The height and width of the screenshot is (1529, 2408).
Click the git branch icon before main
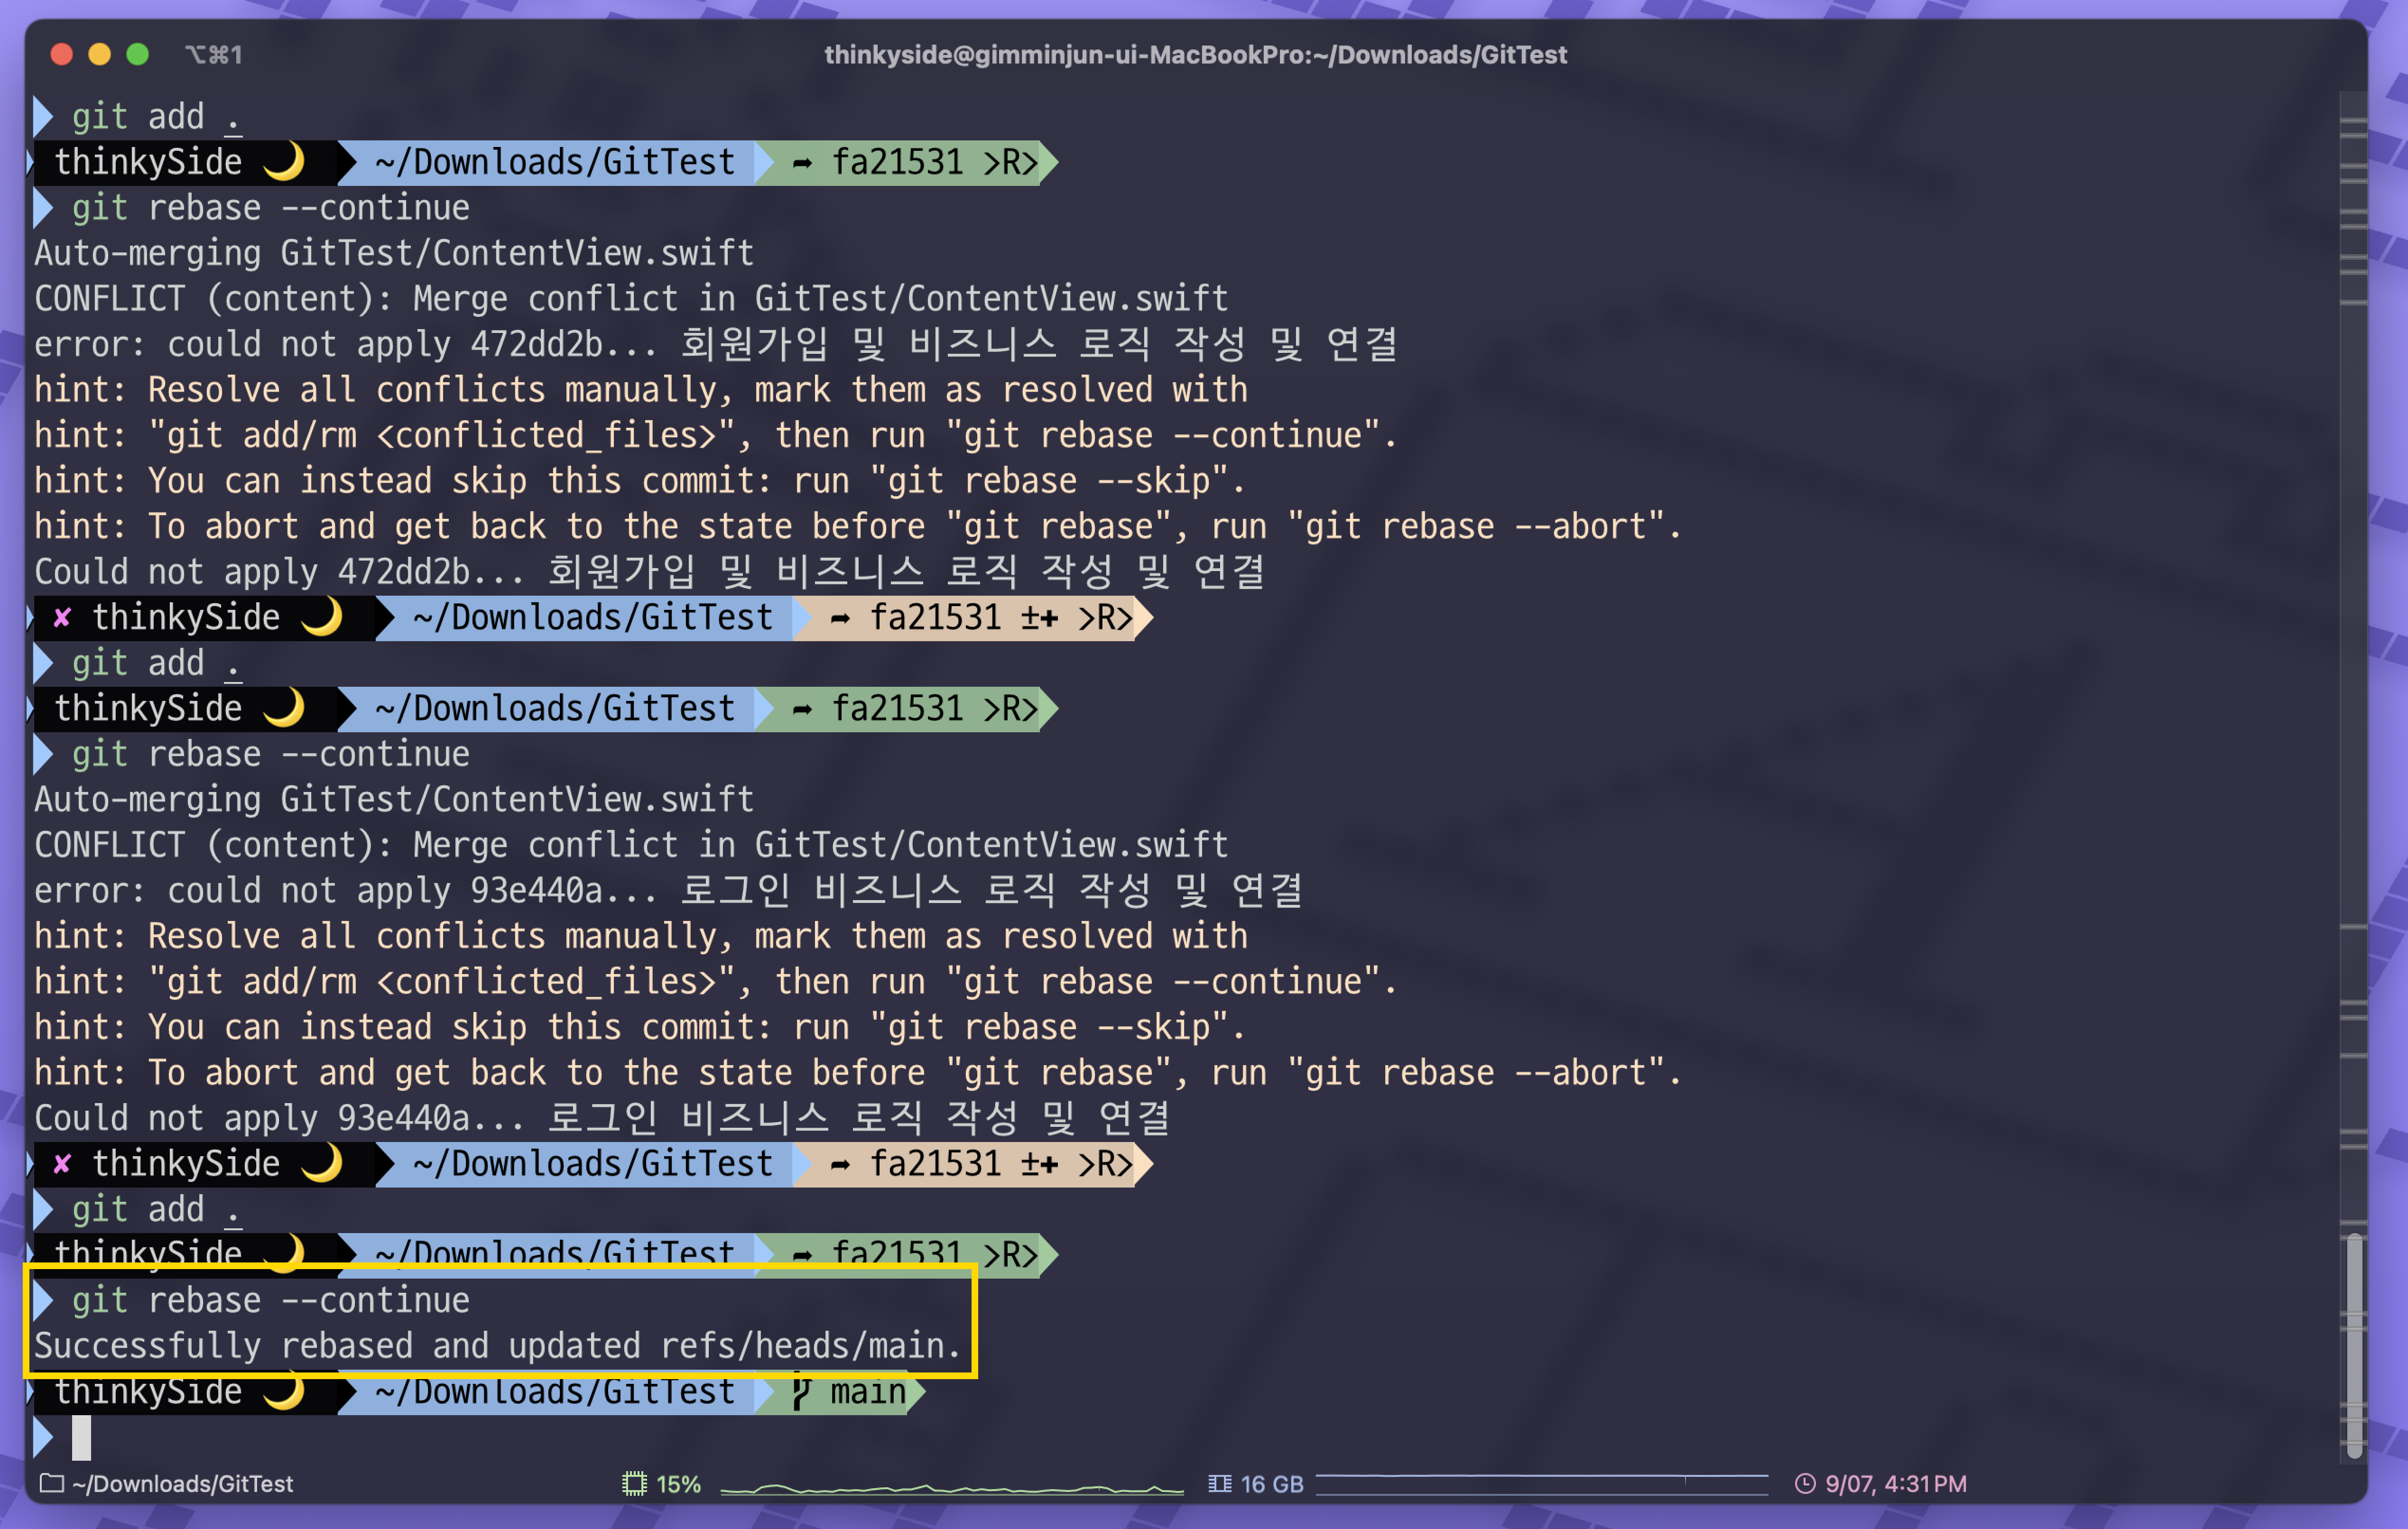click(800, 1392)
